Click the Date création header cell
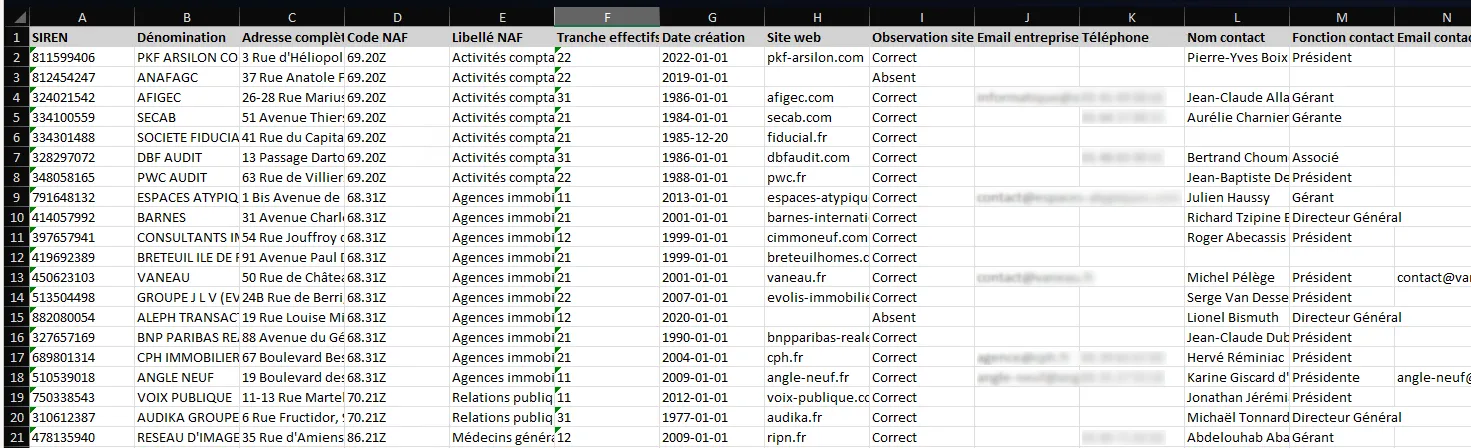 pos(712,37)
